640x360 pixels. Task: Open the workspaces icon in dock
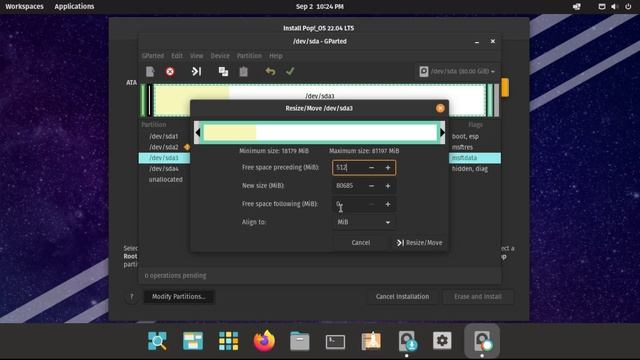click(x=193, y=341)
